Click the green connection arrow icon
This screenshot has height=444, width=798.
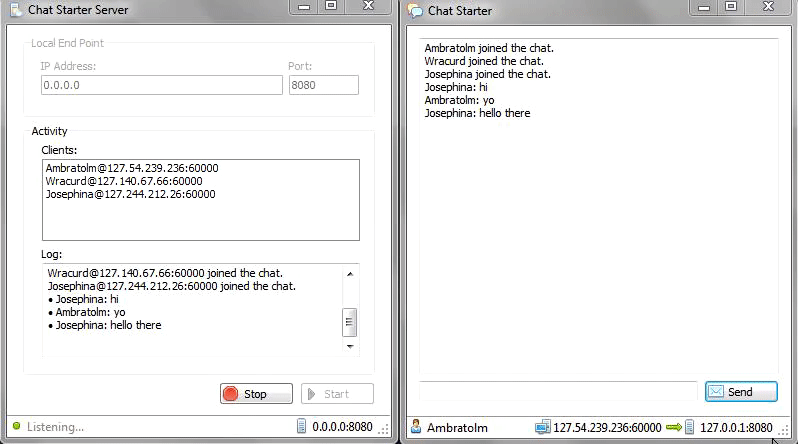pyautogui.click(x=674, y=427)
